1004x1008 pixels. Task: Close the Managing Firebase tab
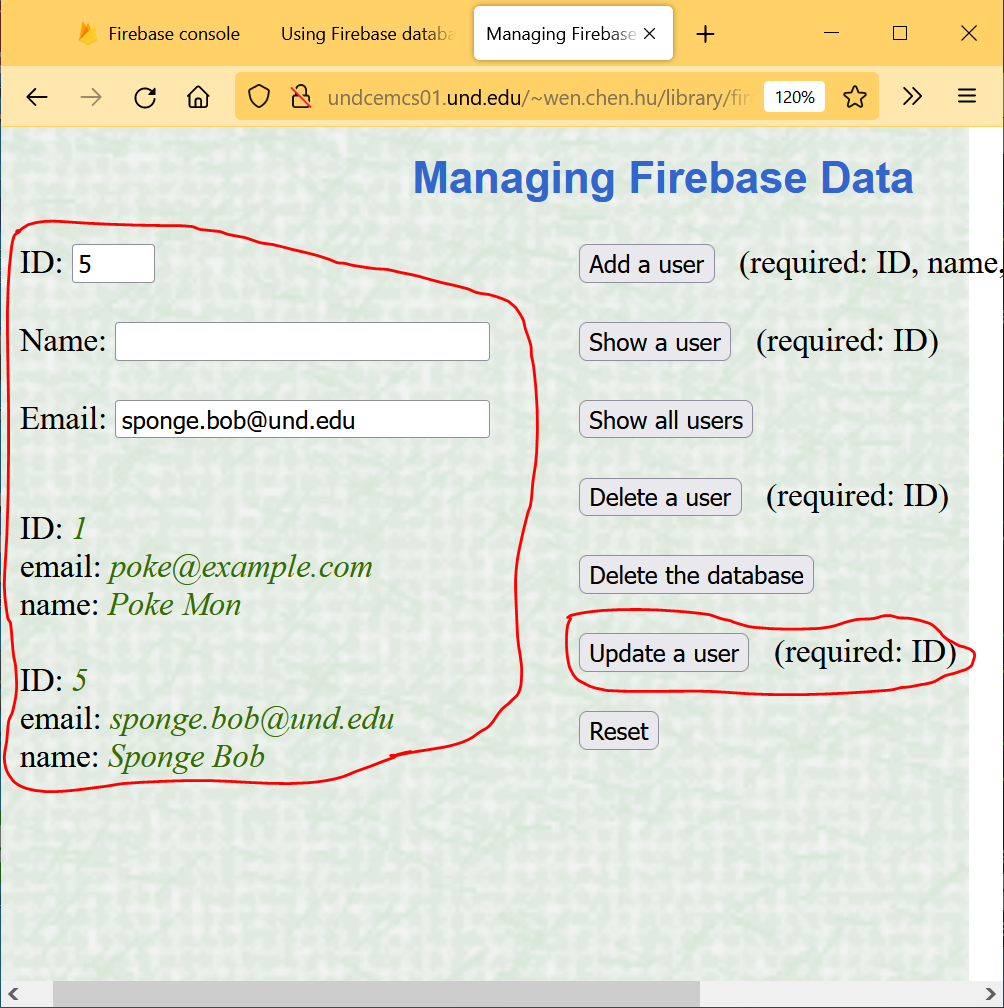[649, 34]
